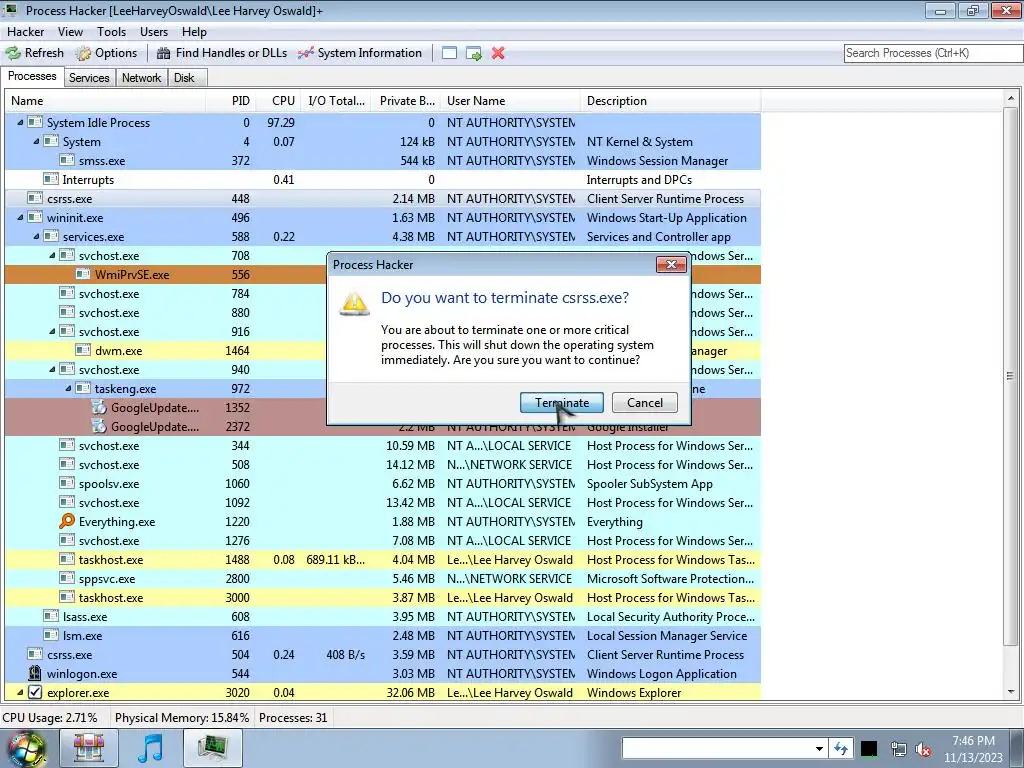Open the Hacker menu
This screenshot has width=1024, height=768.
point(25,31)
